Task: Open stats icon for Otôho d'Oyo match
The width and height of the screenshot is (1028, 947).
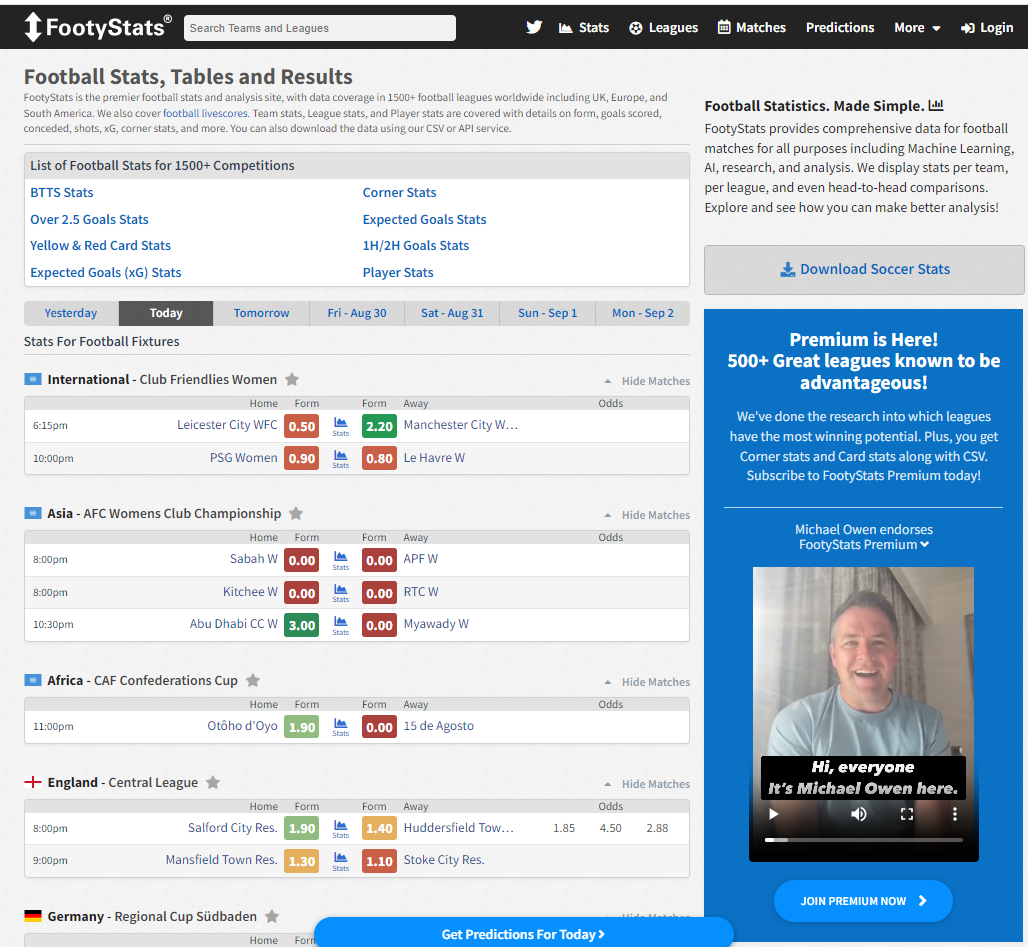Action: pyautogui.click(x=340, y=727)
